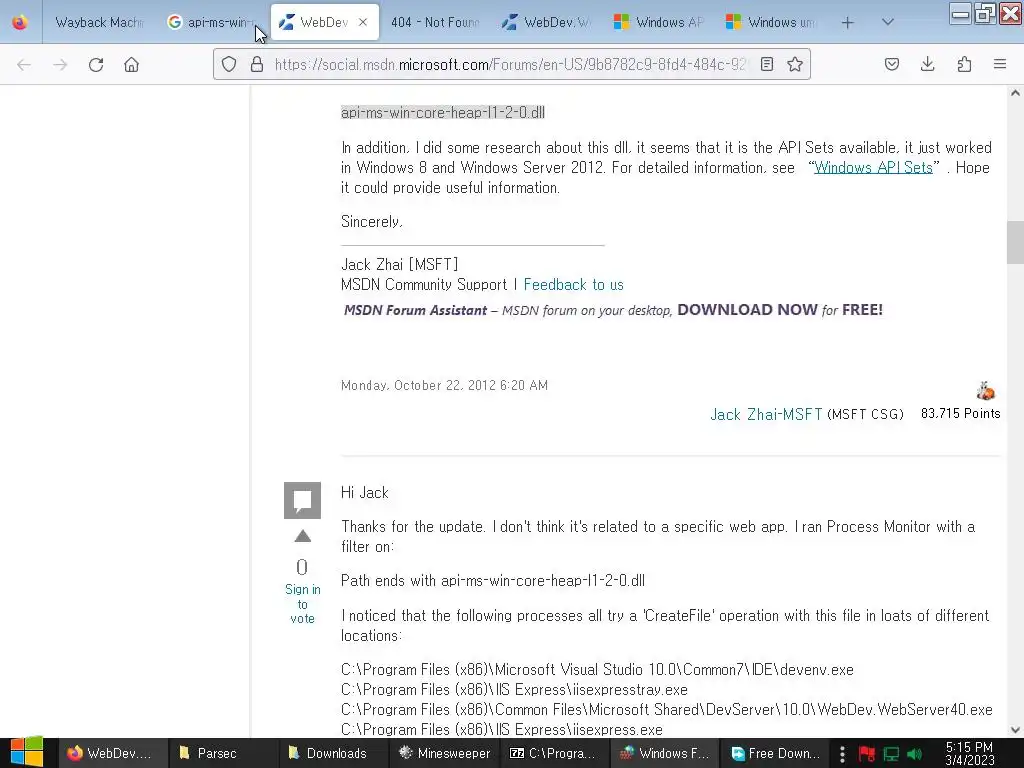This screenshot has height=768, width=1024.
Task: Open the Windows F... taskbar window
Action: click(664, 753)
